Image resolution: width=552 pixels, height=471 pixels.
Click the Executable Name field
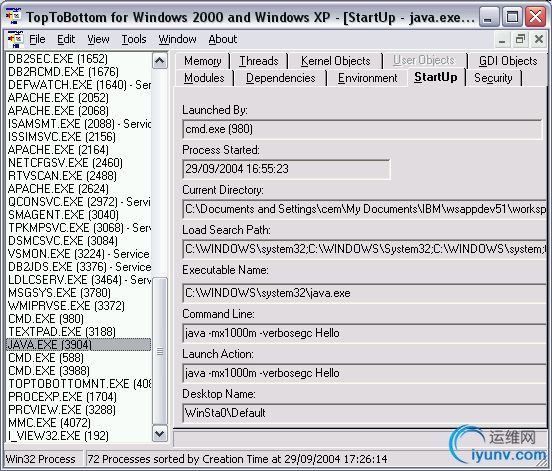pyautogui.click(x=364, y=293)
